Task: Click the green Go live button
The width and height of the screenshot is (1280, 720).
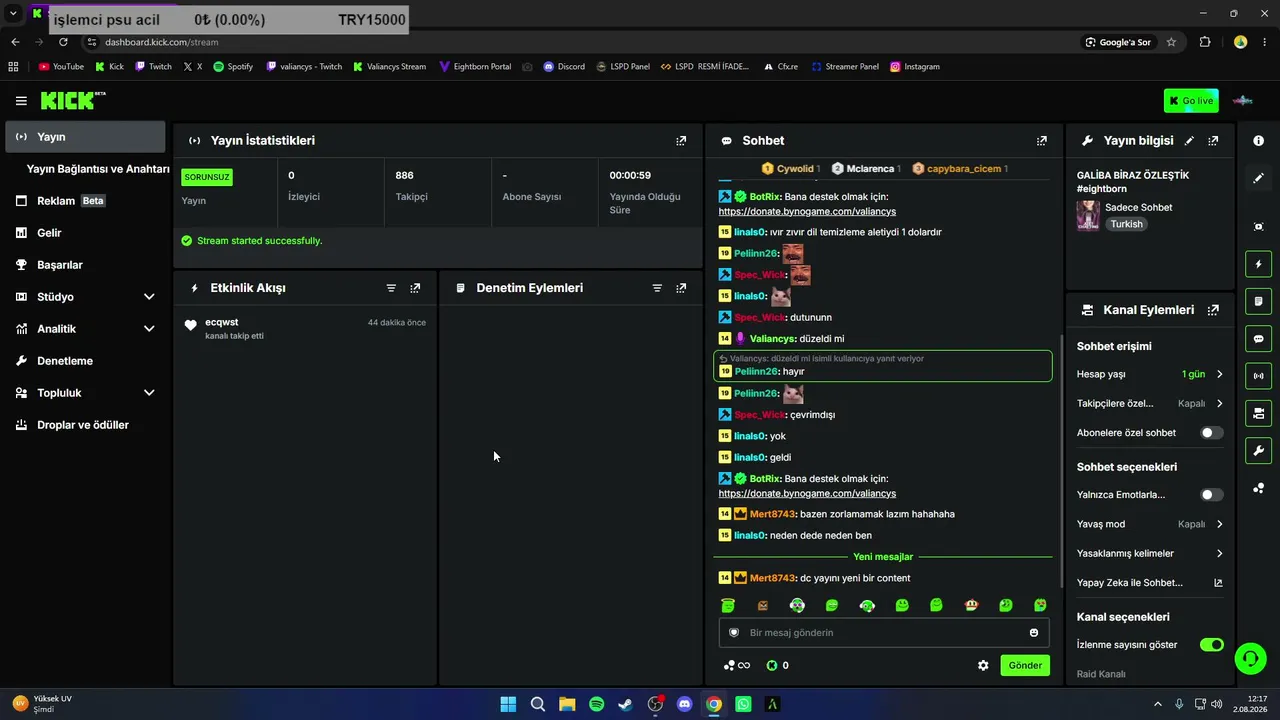Action: [x=1191, y=101]
